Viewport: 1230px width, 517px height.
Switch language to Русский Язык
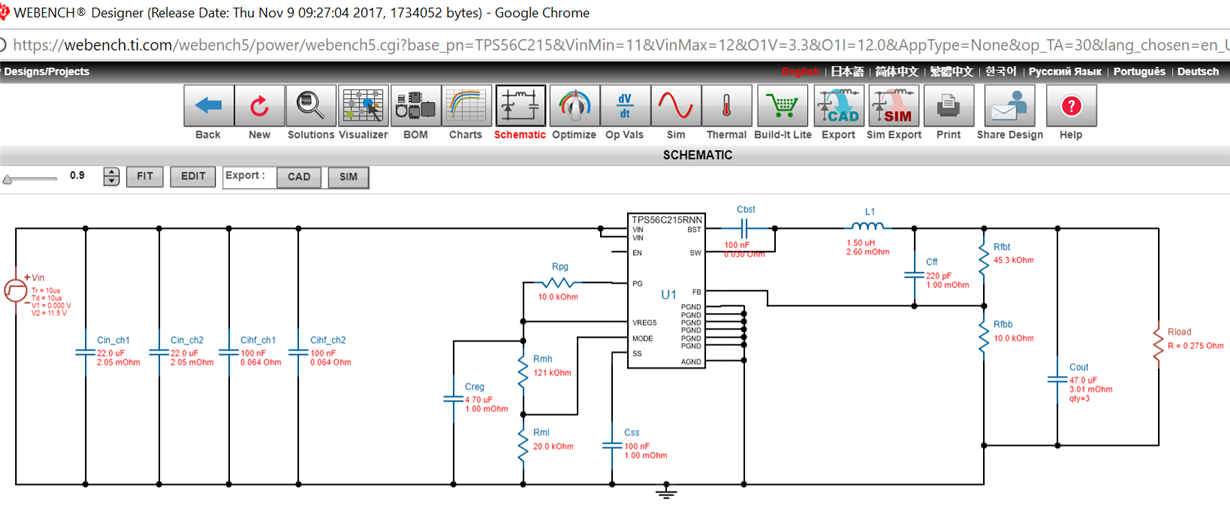click(1065, 72)
